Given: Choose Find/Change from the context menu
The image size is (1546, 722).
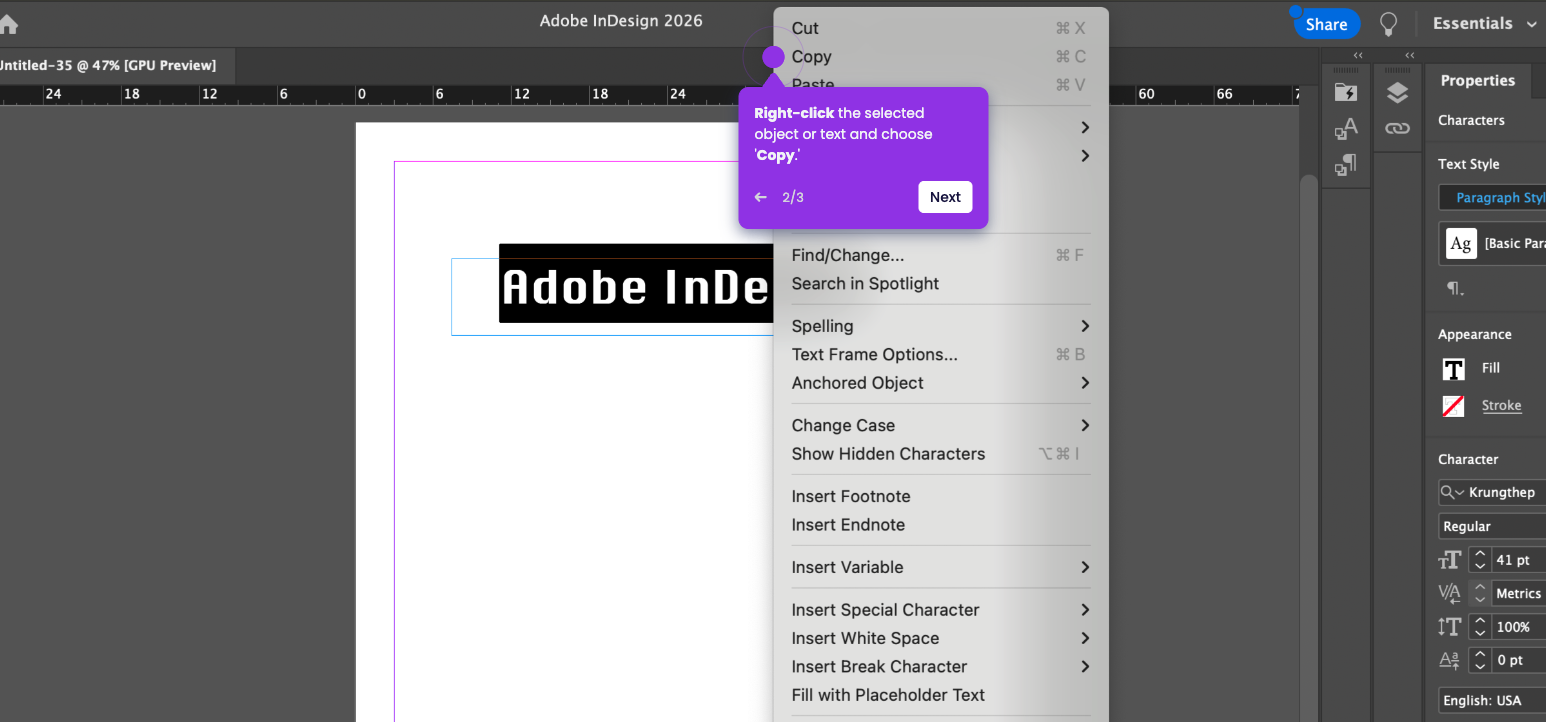Looking at the screenshot, I should point(940,255).
